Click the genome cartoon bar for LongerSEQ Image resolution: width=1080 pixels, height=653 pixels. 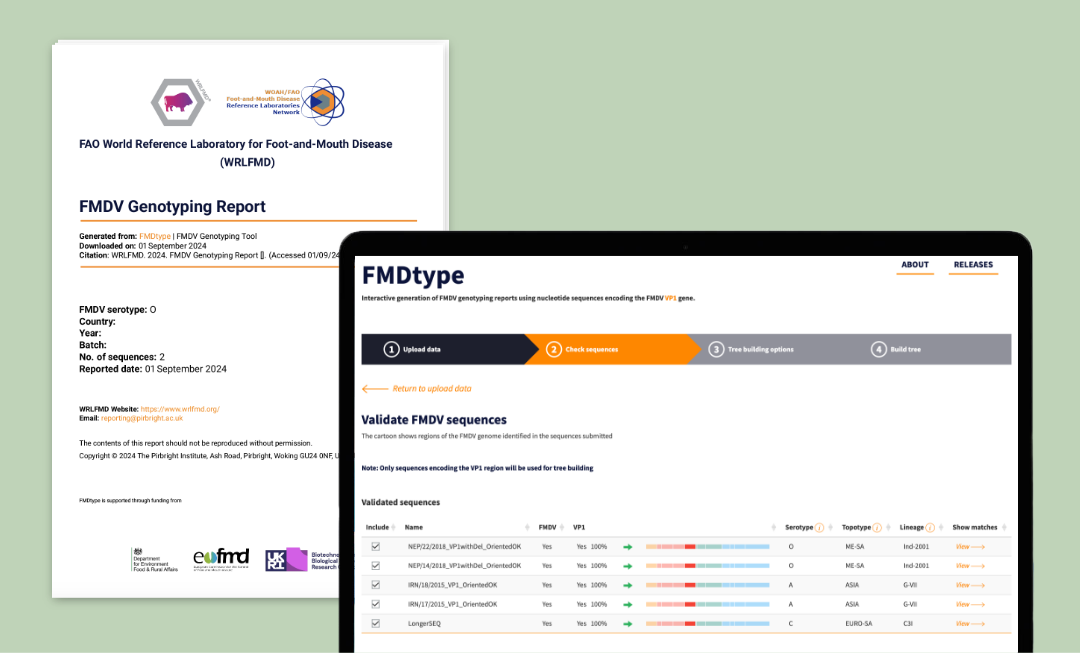click(707, 624)
